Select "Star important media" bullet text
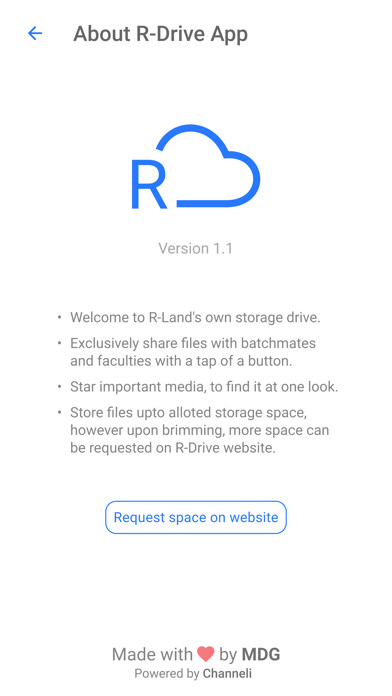392x696 pixels. click(x=204, y=387)
